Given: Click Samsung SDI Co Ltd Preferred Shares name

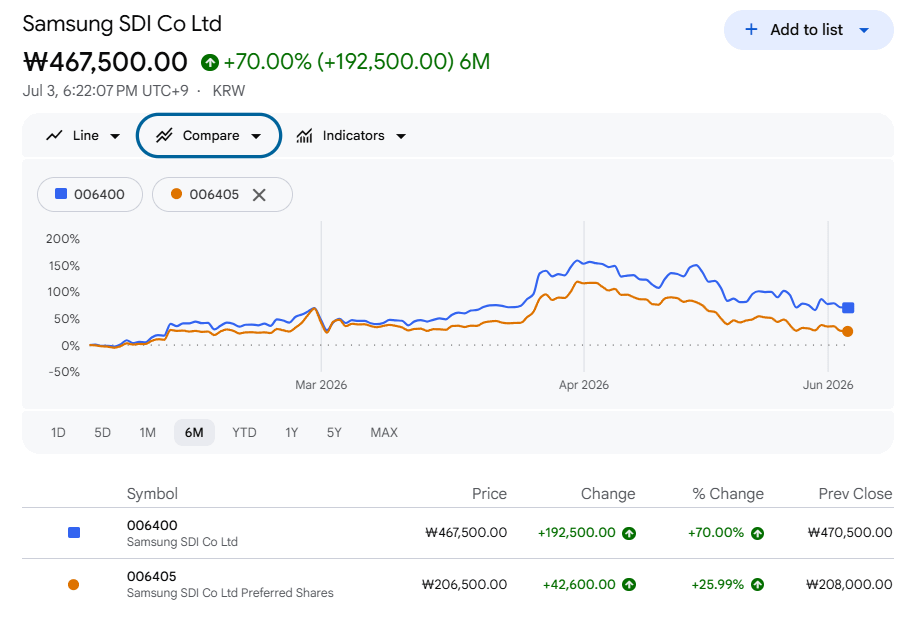Looking at the screenshot, I should coord(230,593).
